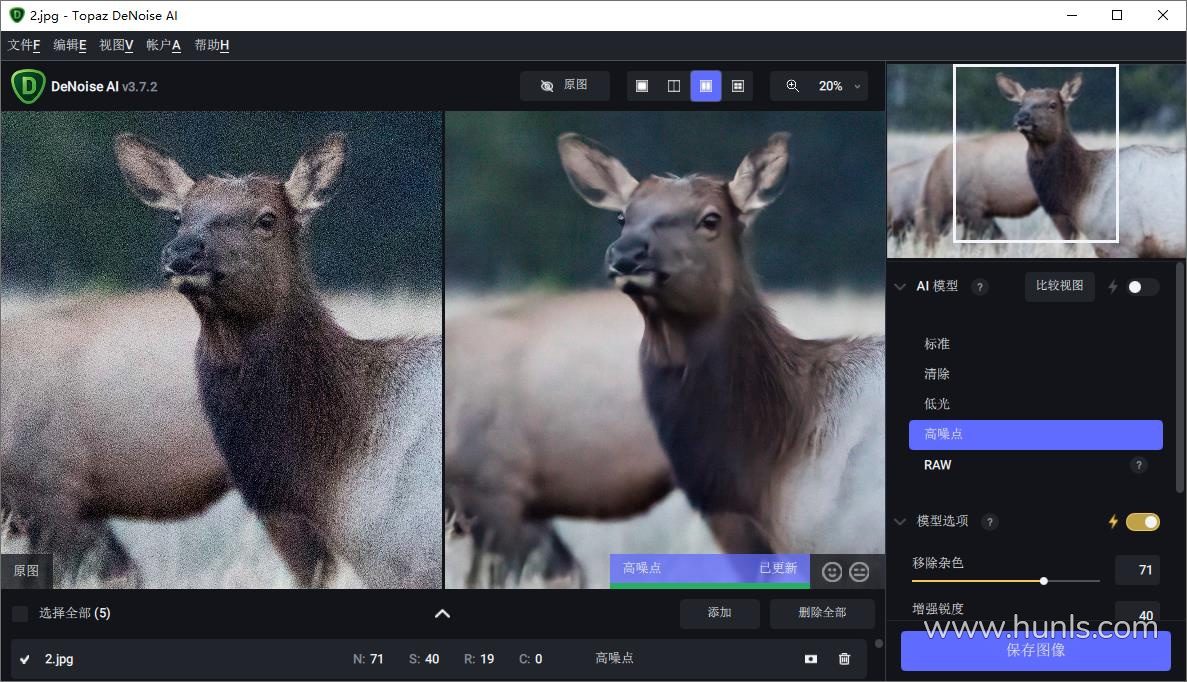Collapse the file list panel chevron
The height and width of the screenshot is (682, 1187).
(442, 613)
